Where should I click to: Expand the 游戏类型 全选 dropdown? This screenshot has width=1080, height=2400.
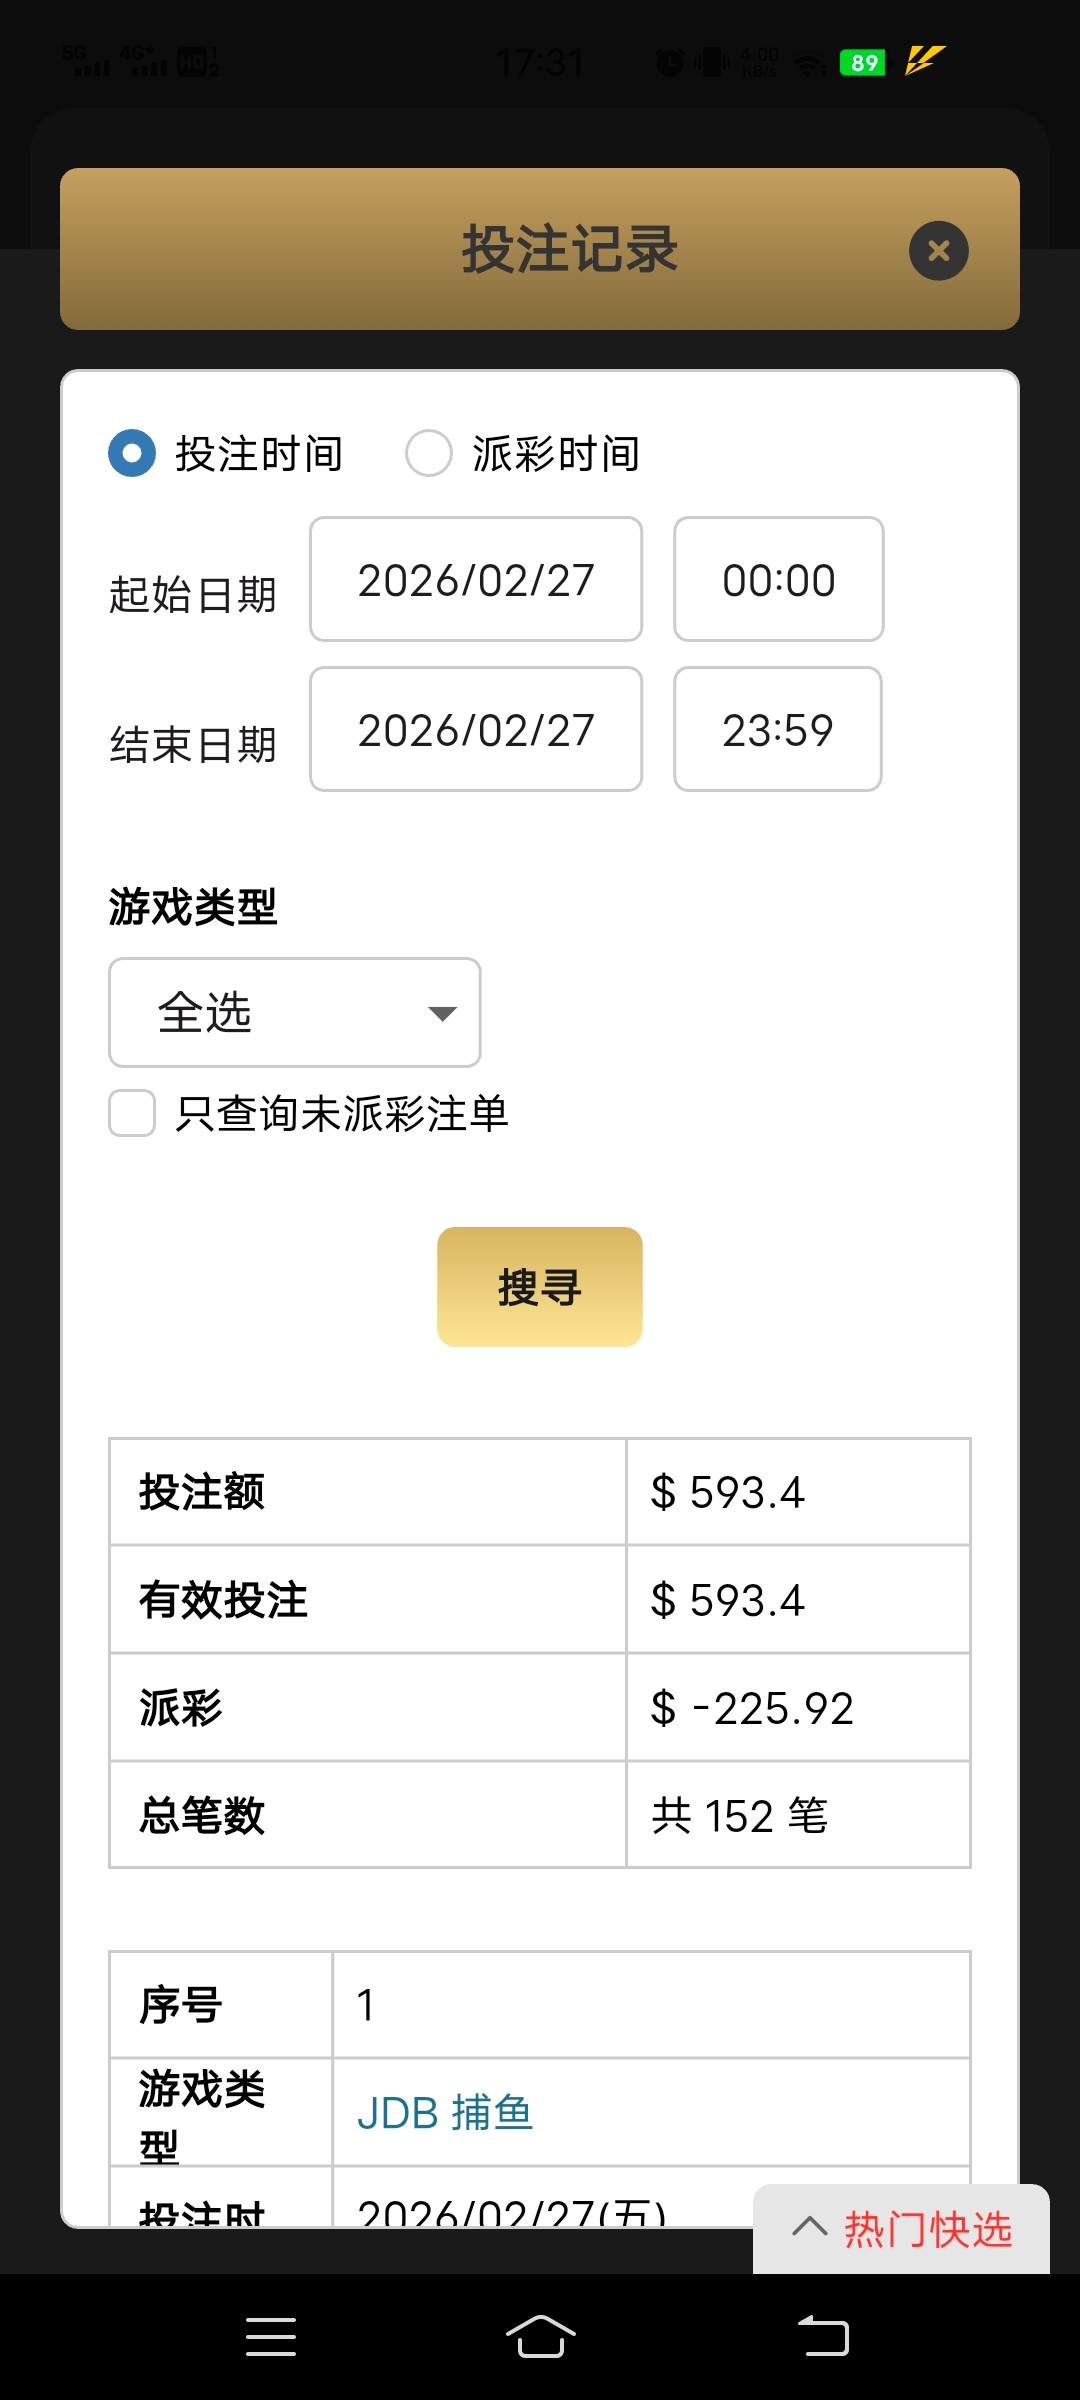(294, 1013)
